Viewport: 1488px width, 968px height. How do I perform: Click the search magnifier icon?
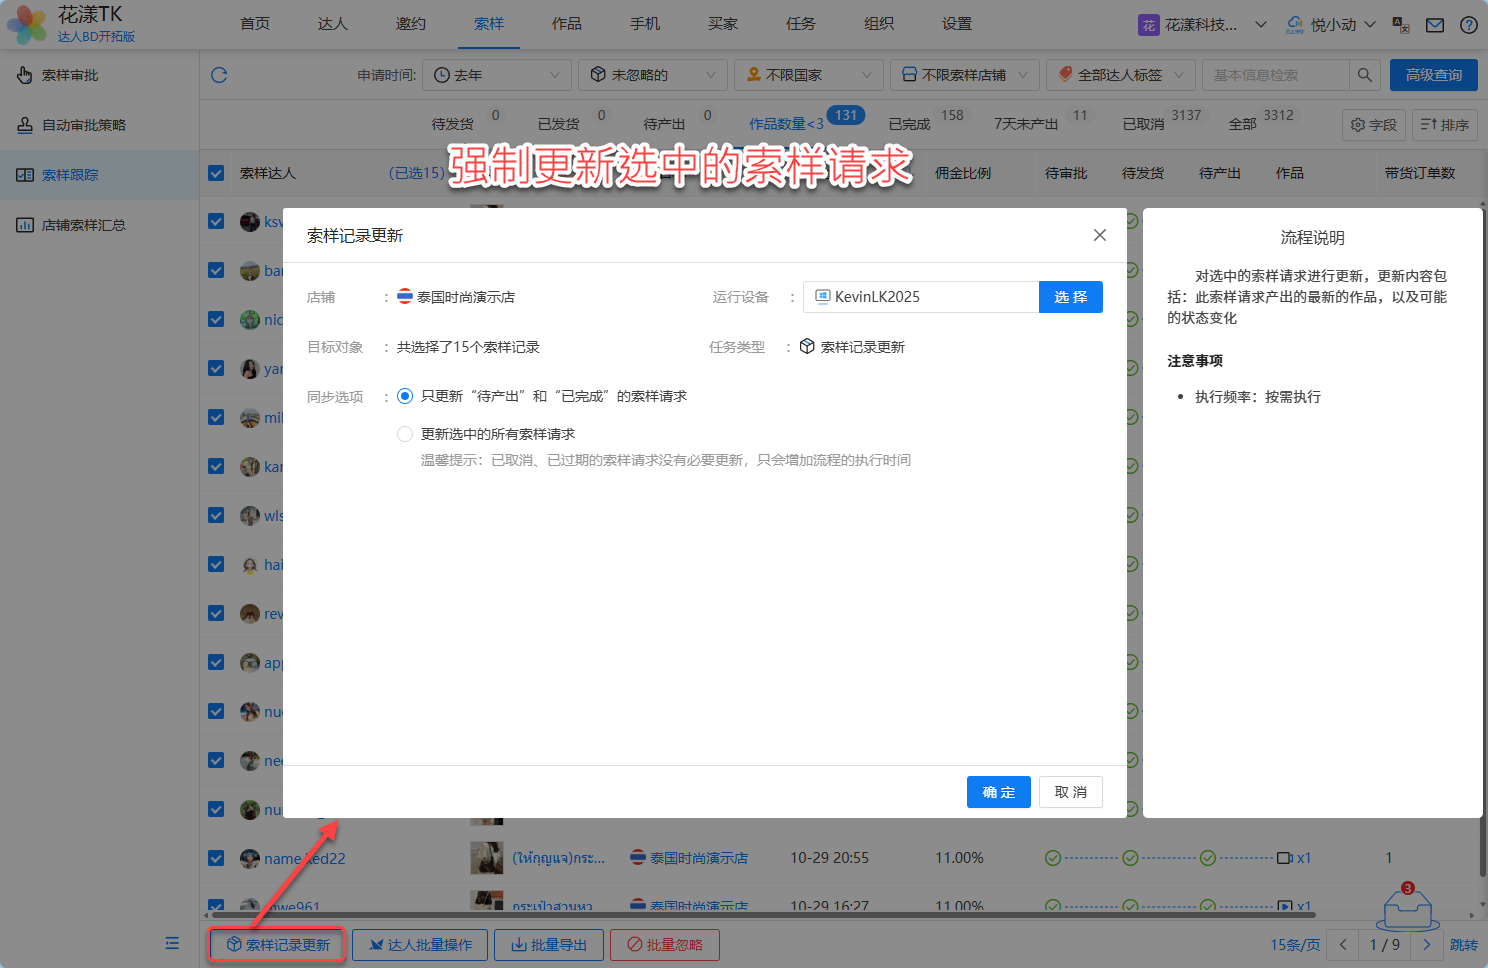(1364, 75)
